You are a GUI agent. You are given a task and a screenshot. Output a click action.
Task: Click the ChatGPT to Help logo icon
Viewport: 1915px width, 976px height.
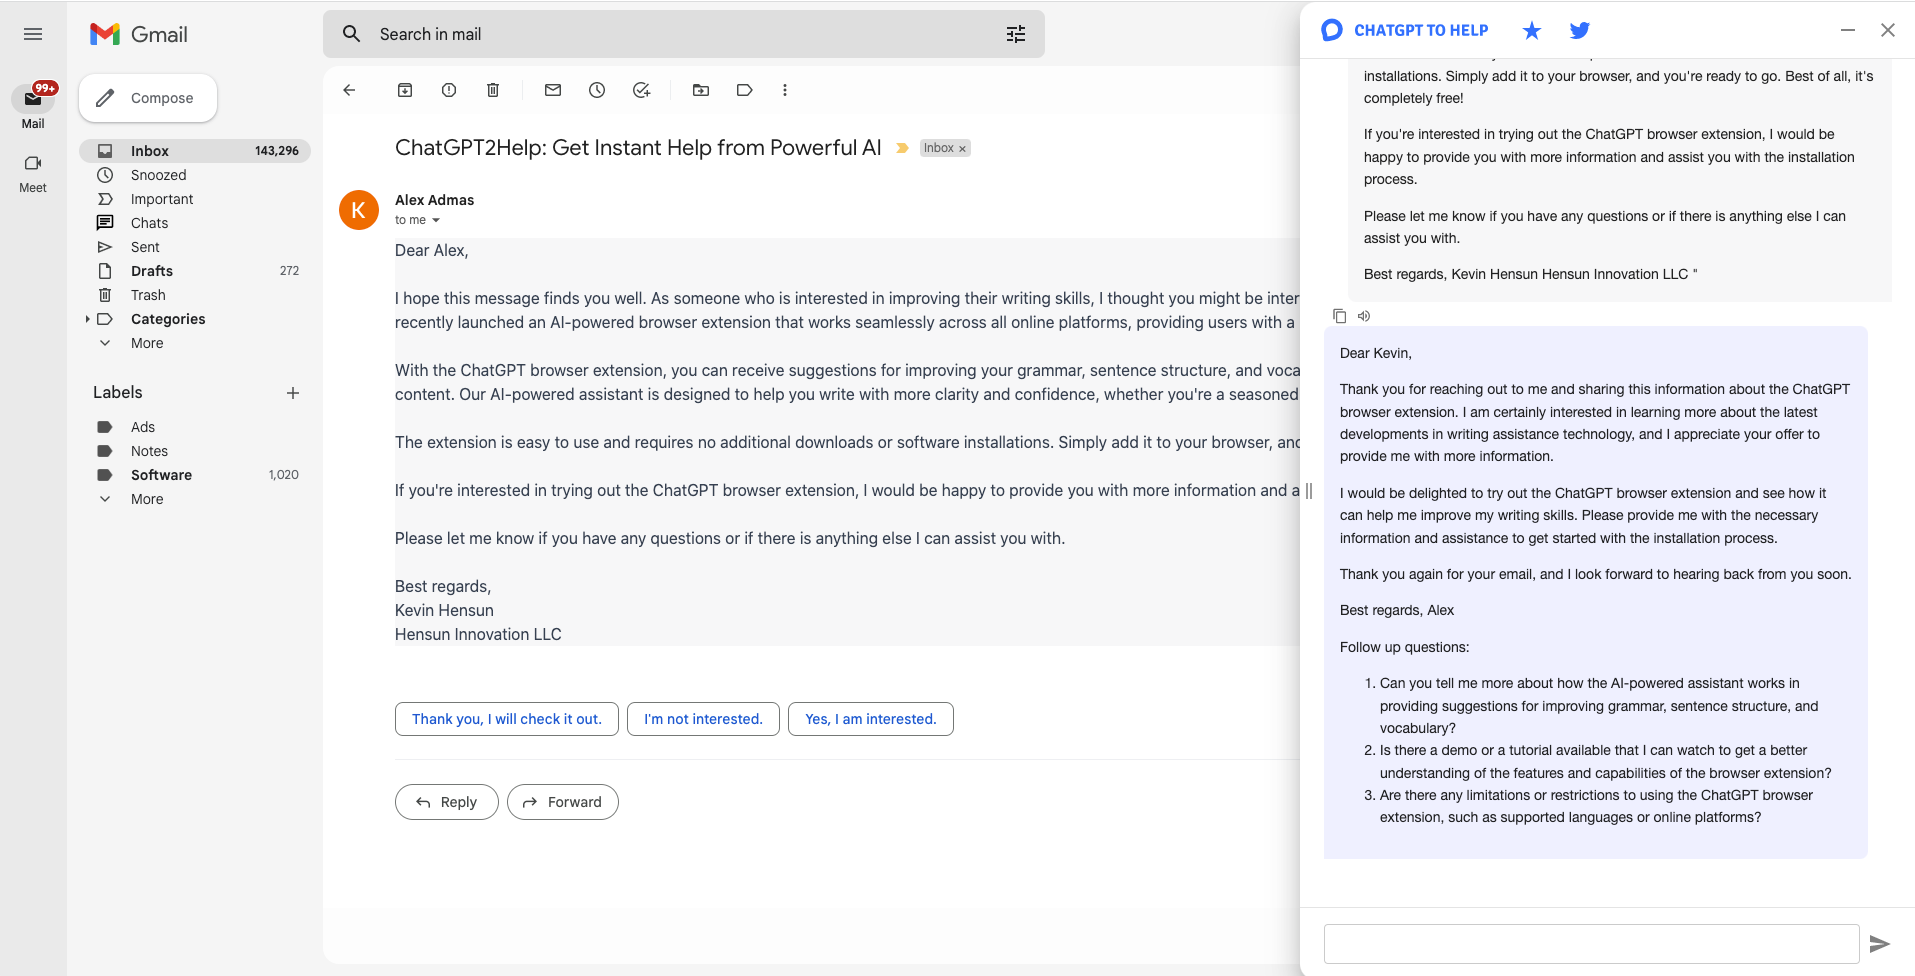click(x=1332, y=30)
